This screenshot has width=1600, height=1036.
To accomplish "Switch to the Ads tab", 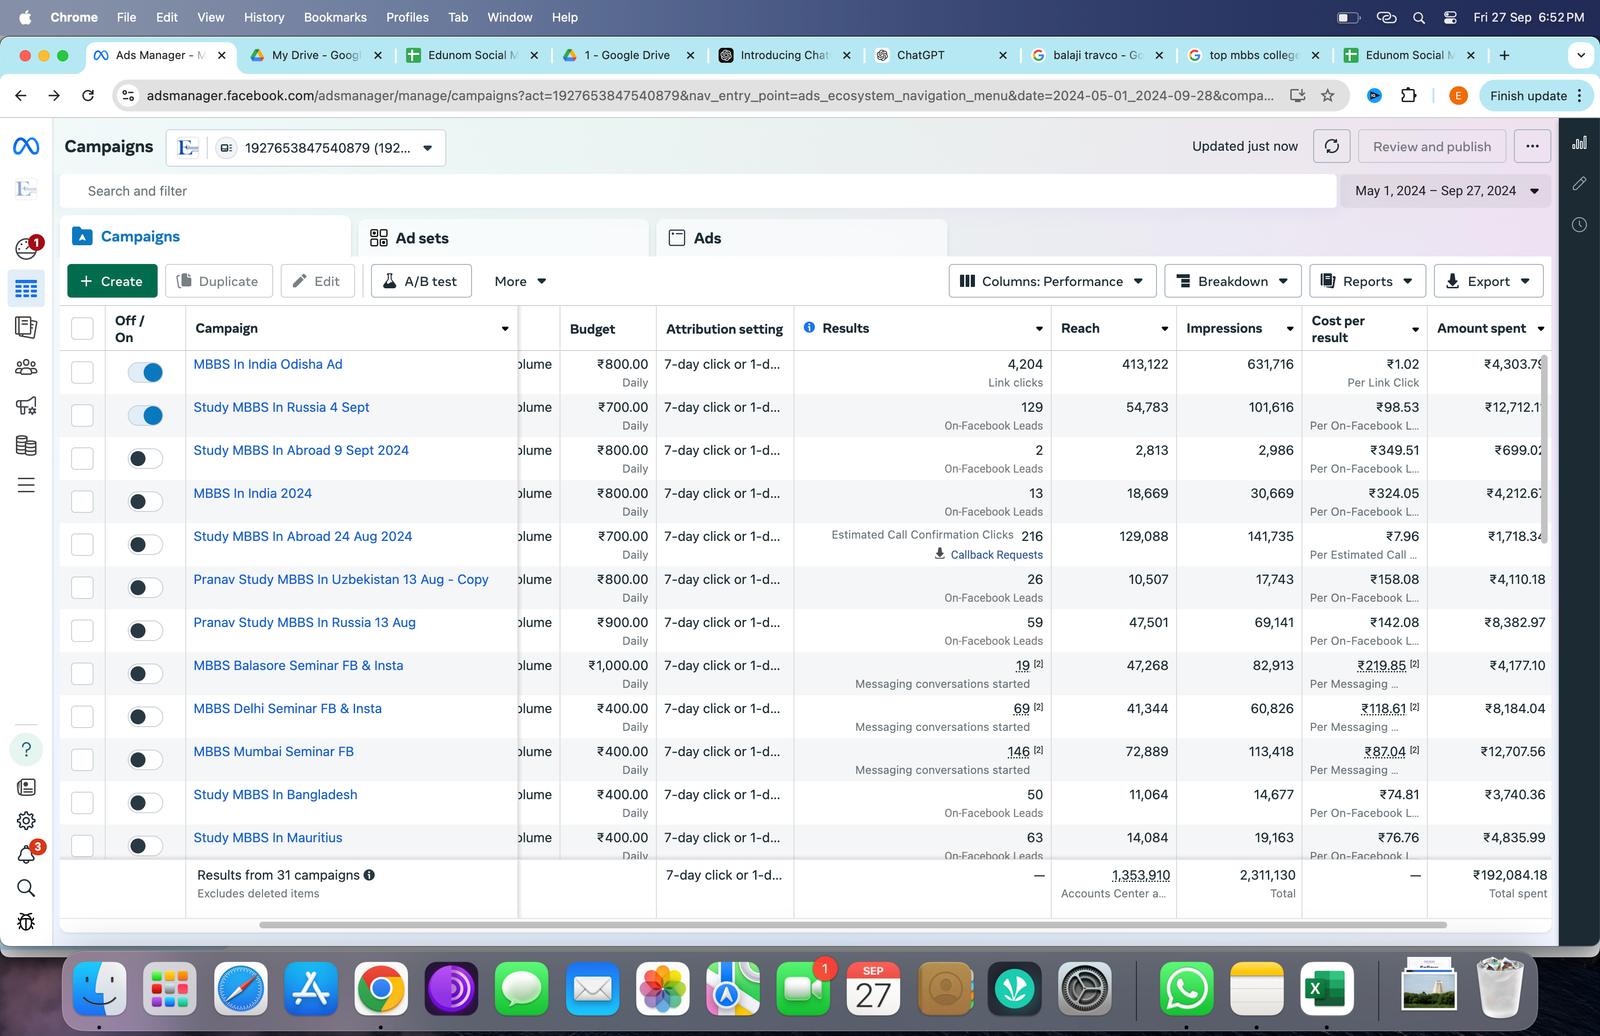I will [707, 238].
